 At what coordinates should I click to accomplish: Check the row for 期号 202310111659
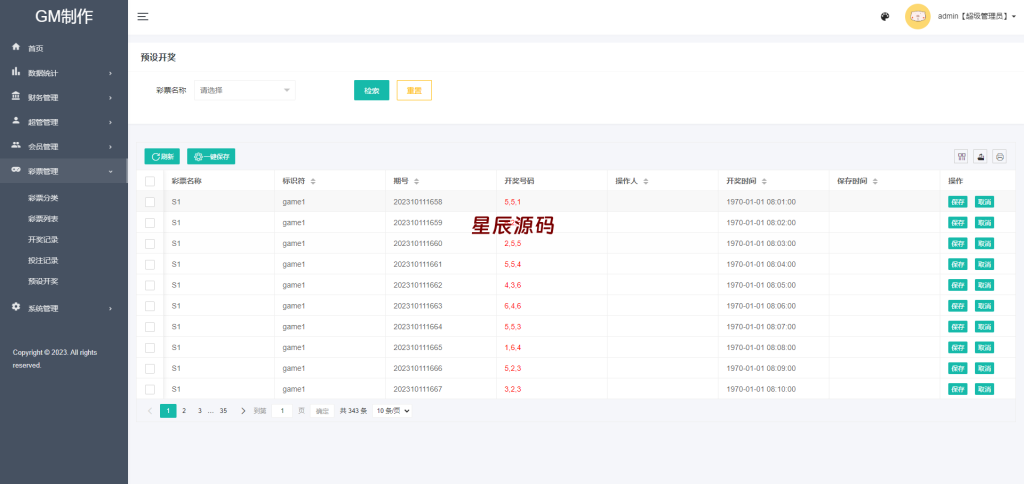click(x=150, y=223)
